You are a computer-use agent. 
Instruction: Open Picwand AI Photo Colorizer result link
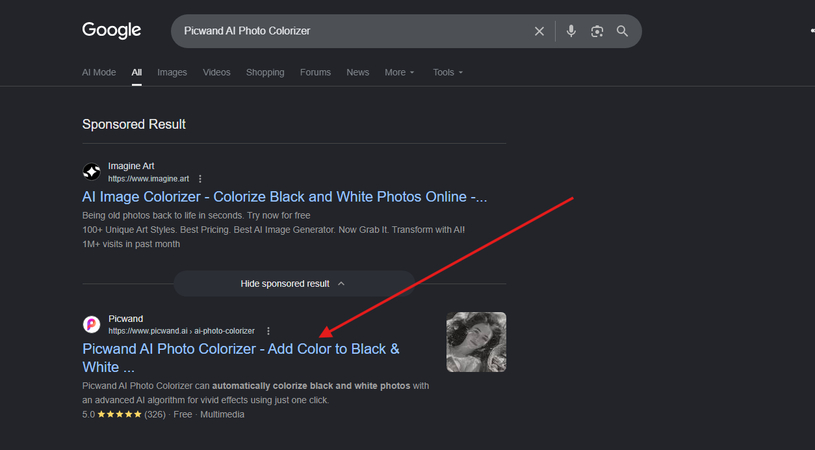point(241,358)
